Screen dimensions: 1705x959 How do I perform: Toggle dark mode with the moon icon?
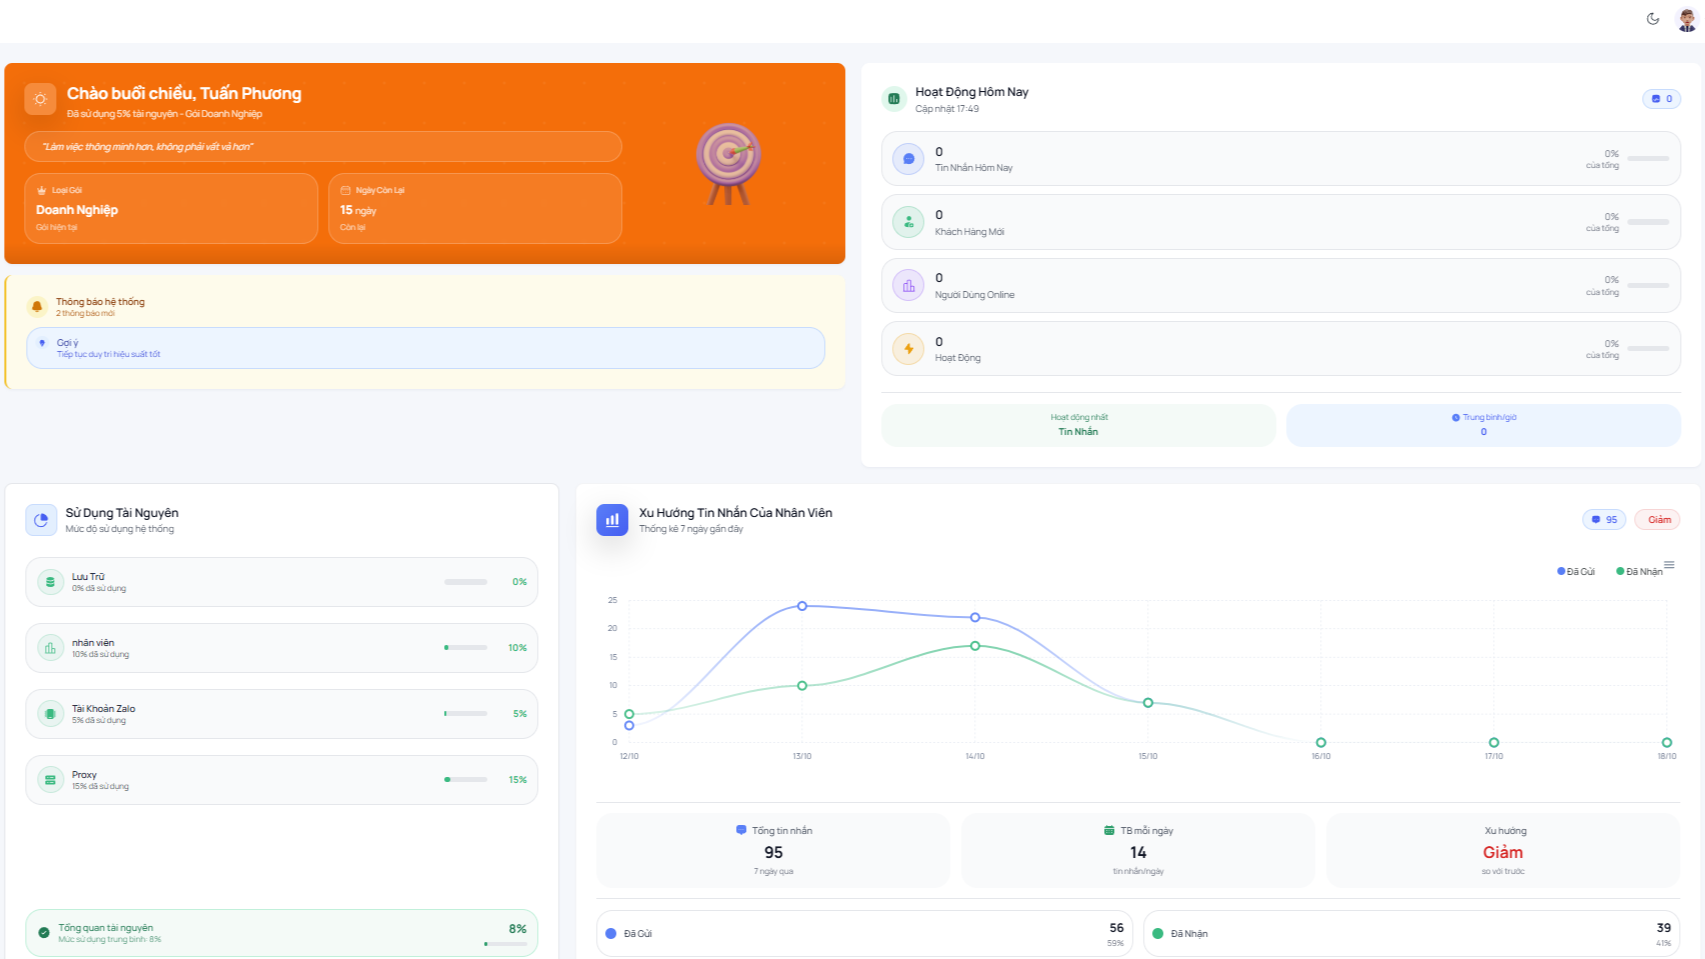click(1652, 19)
